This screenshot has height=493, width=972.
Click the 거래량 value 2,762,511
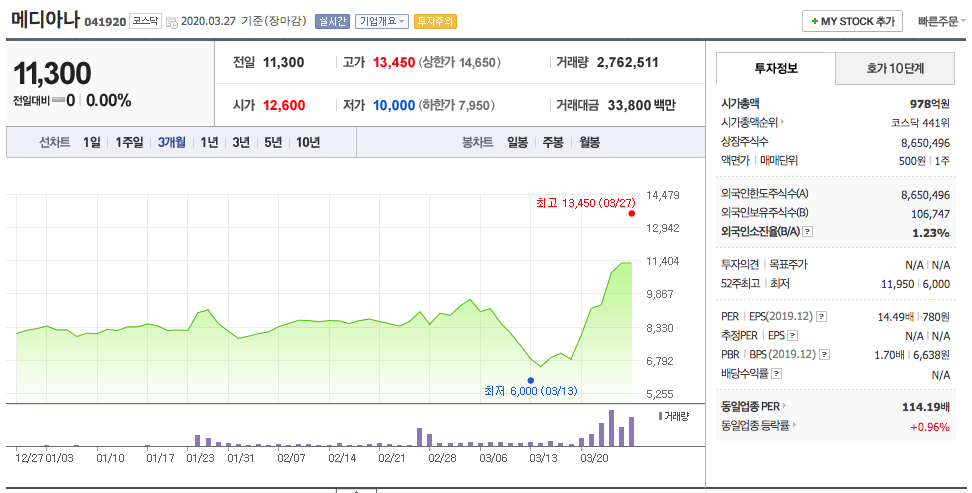pos(627,63)
